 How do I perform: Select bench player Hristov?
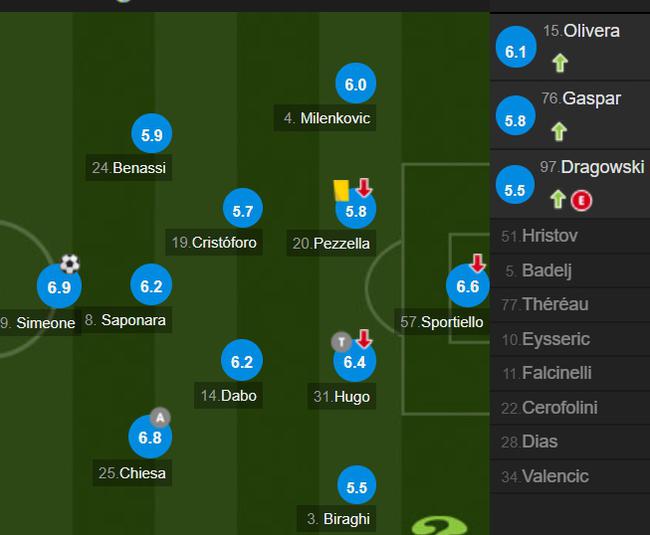tap(570, 236)
